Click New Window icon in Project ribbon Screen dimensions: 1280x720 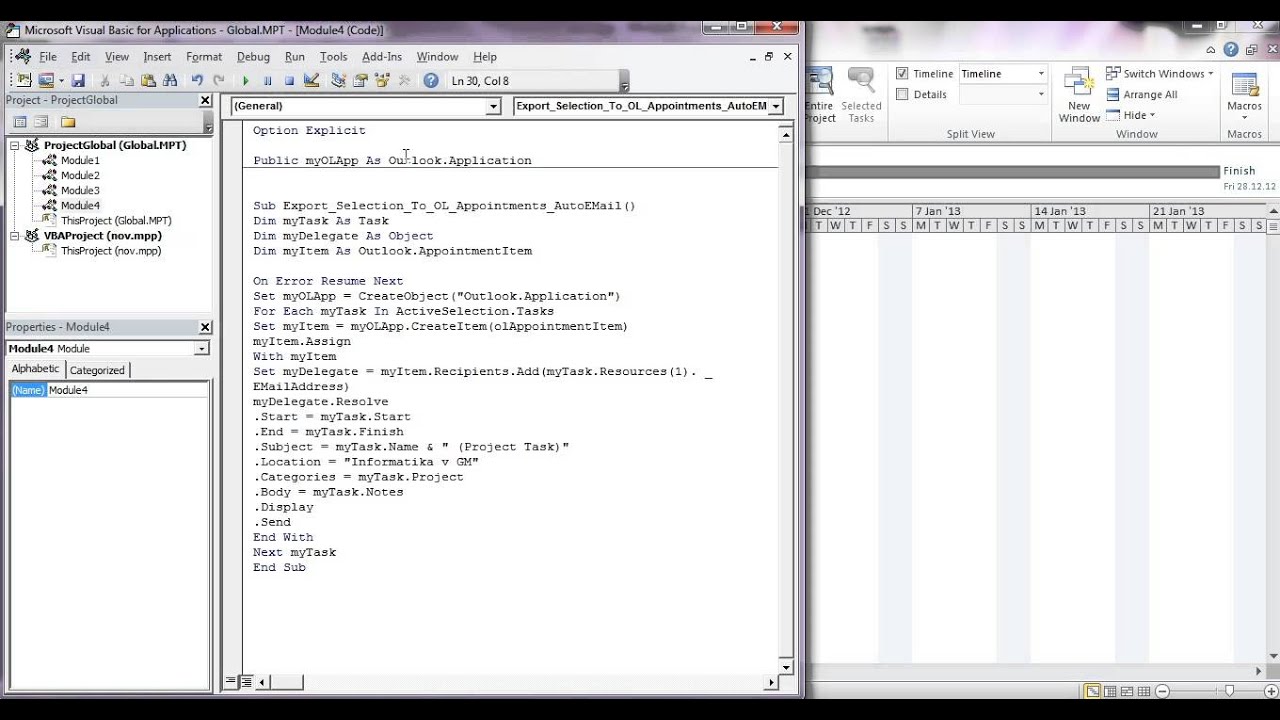click(x=1079, y=96)
